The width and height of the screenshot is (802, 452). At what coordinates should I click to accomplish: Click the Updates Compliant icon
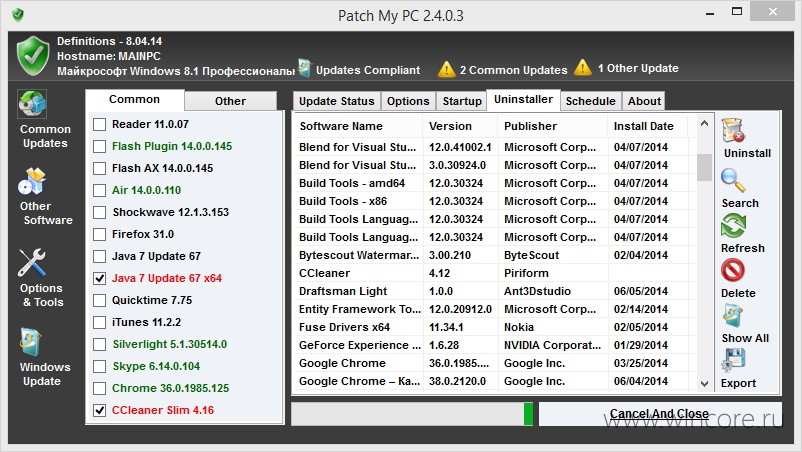tap(305, 69)
